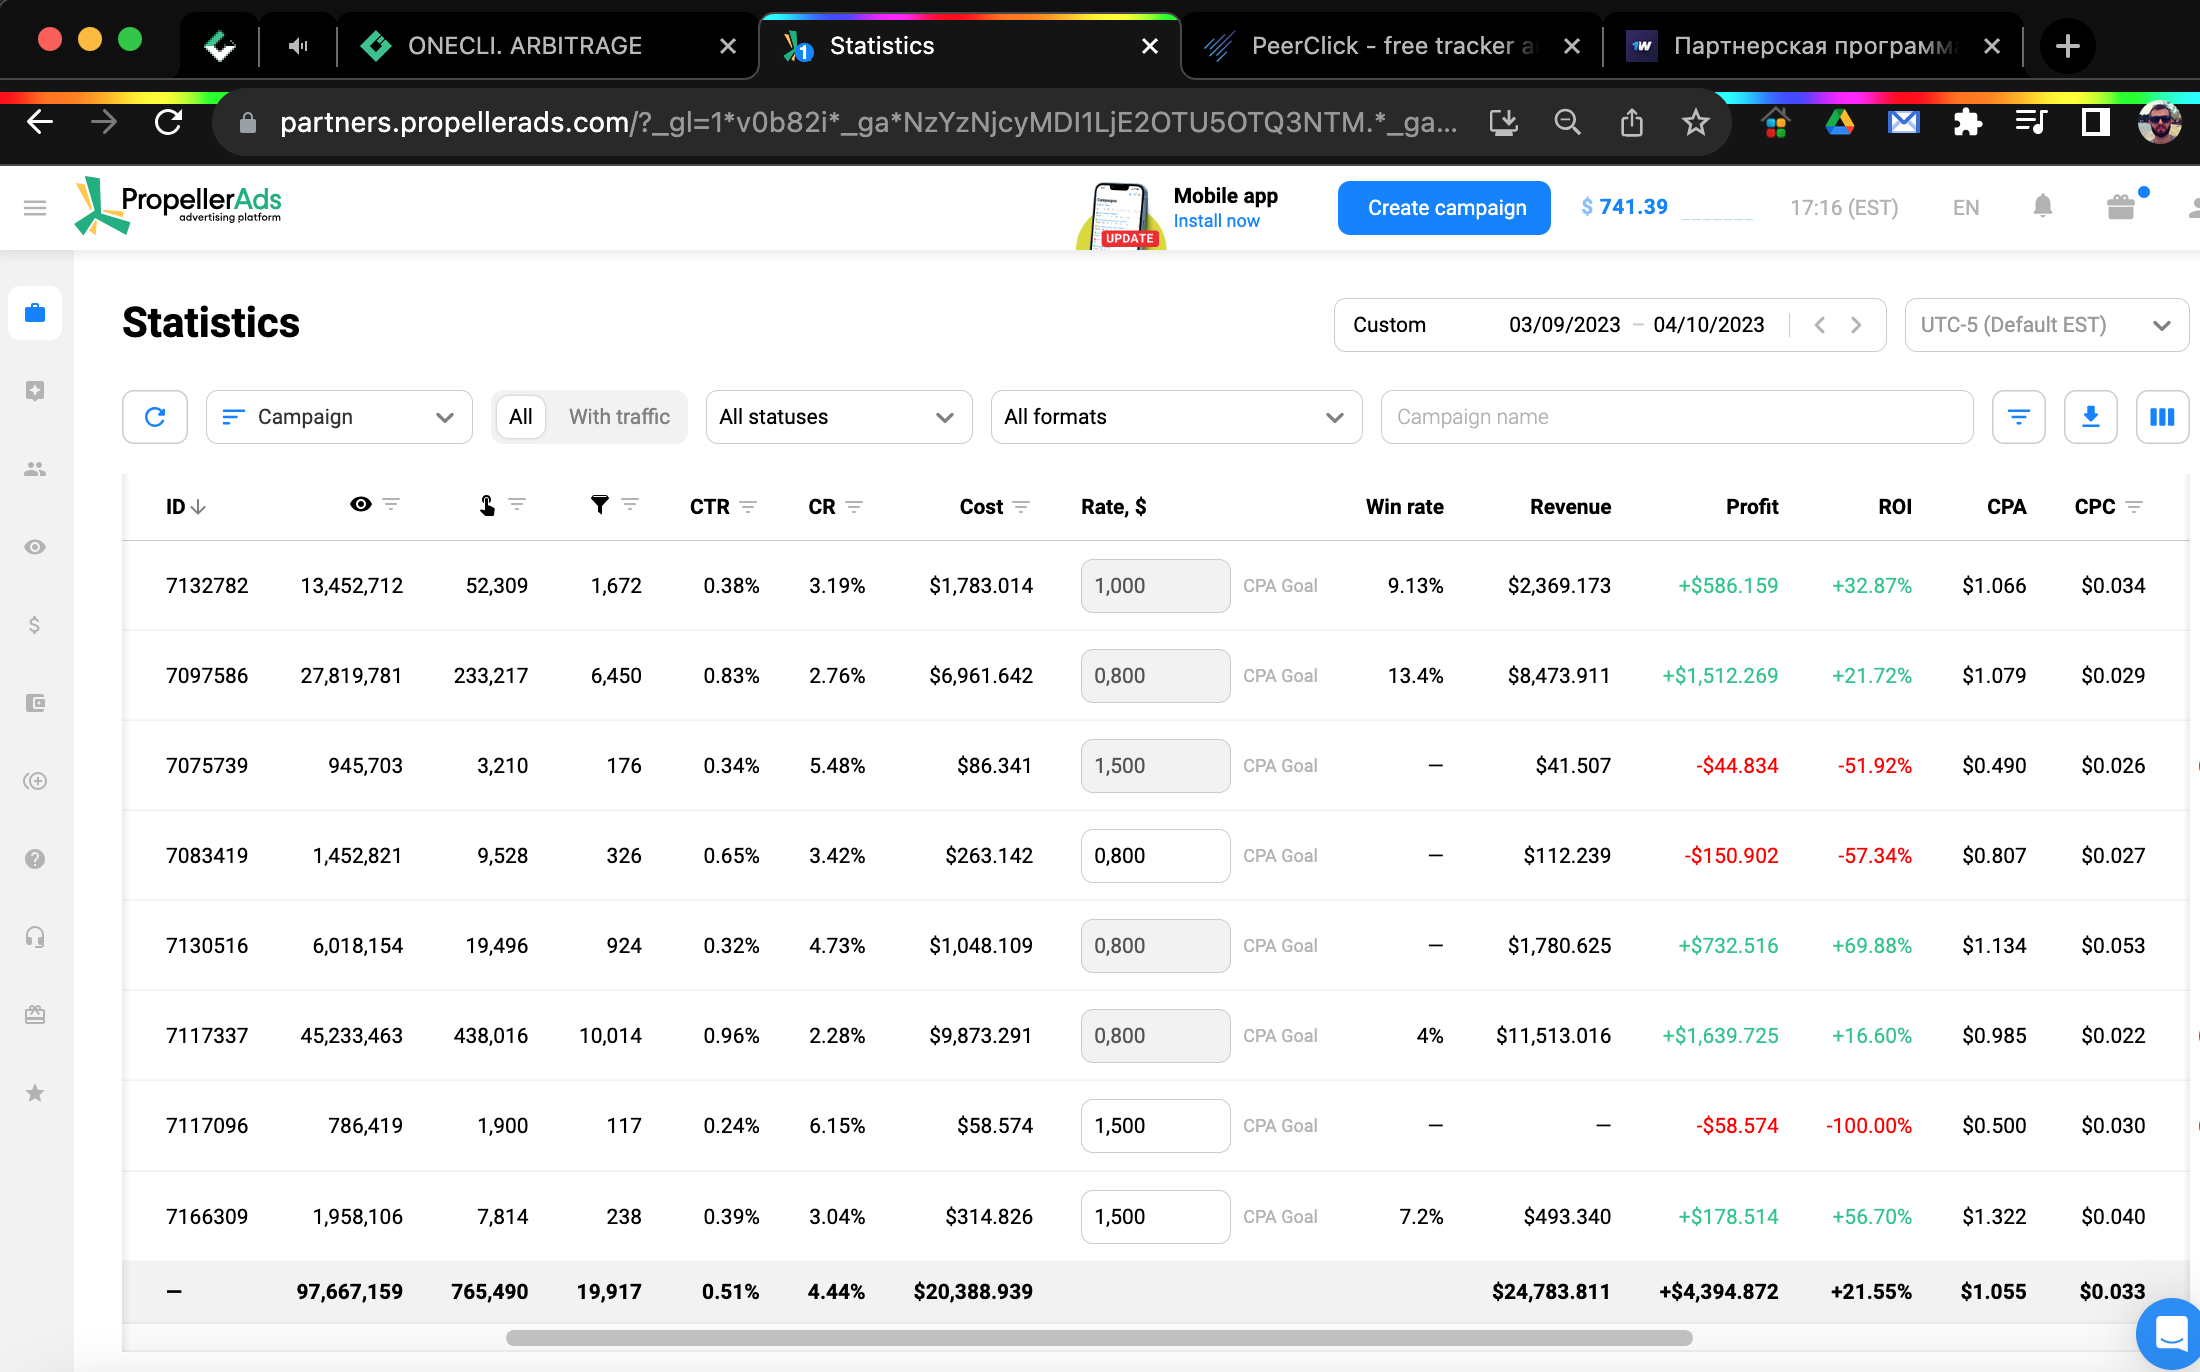Open the All statuses dropdown
Viewport: 2200px width, 1372px height.
(838, 417)
